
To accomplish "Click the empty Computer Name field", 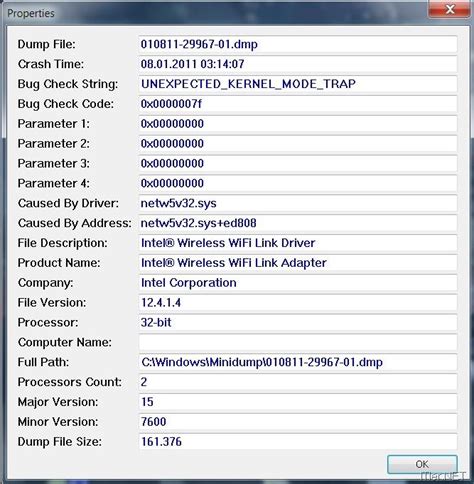I will pos(298,342).
